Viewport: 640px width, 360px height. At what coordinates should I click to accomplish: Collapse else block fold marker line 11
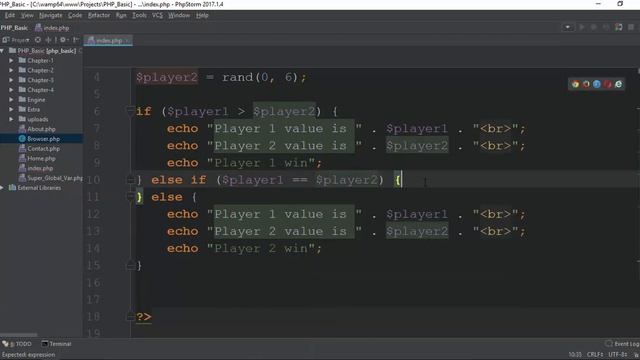pyautogui.click(x=130, y=197)
